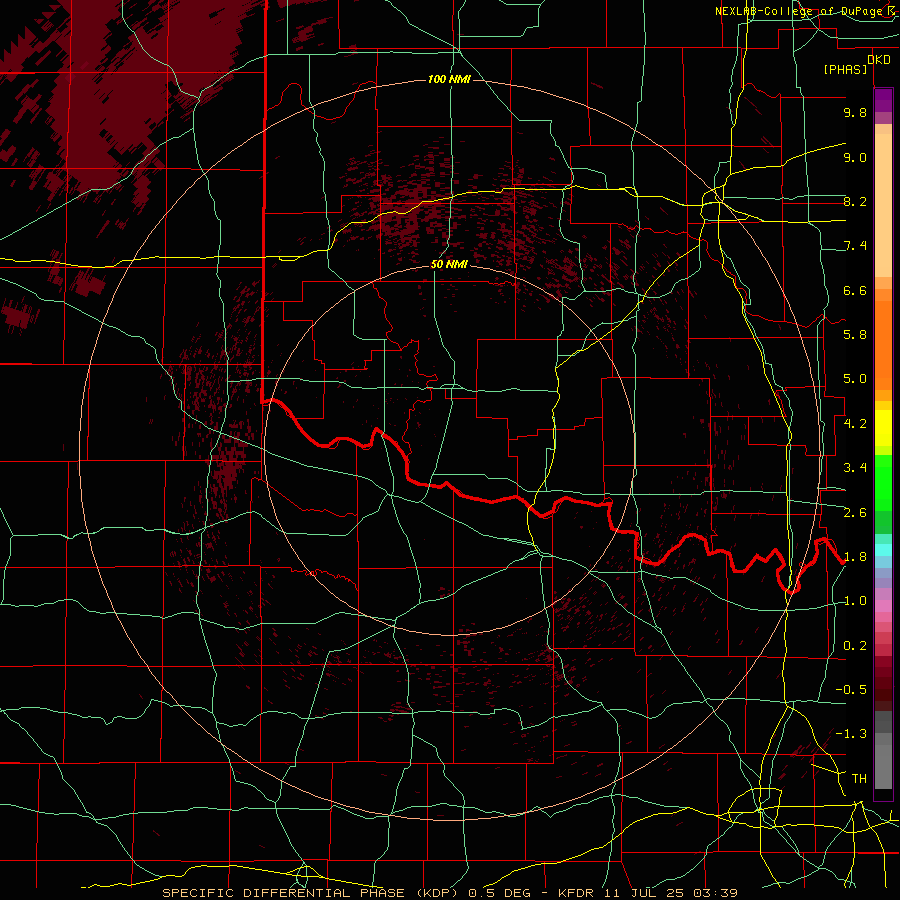Click the 2.6 value on the color scale

tap(855, 513)
